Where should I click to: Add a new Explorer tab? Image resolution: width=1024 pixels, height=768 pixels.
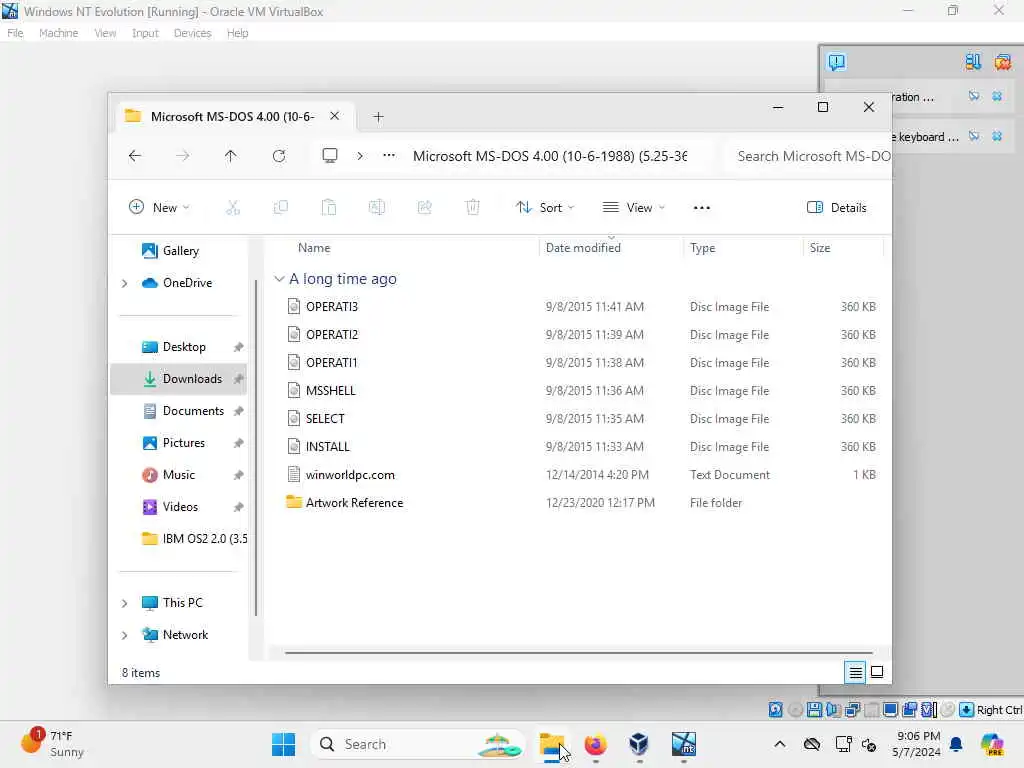[378, 116]
